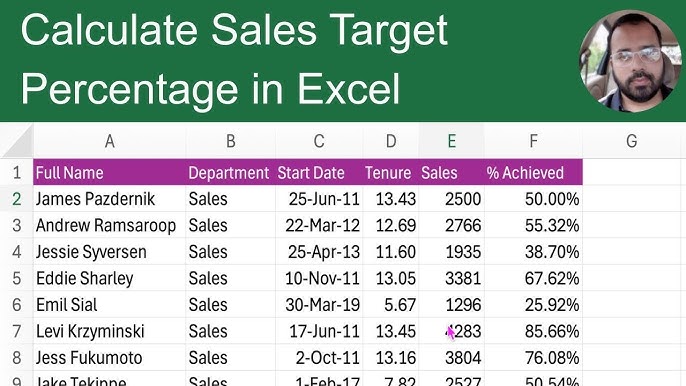
Task: Select cell with James Pazdernik
Action: (110, 199)
